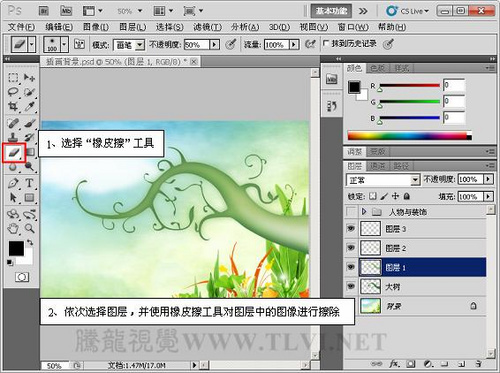Toggle visibility of 图层 1

[x=351, y=267]
